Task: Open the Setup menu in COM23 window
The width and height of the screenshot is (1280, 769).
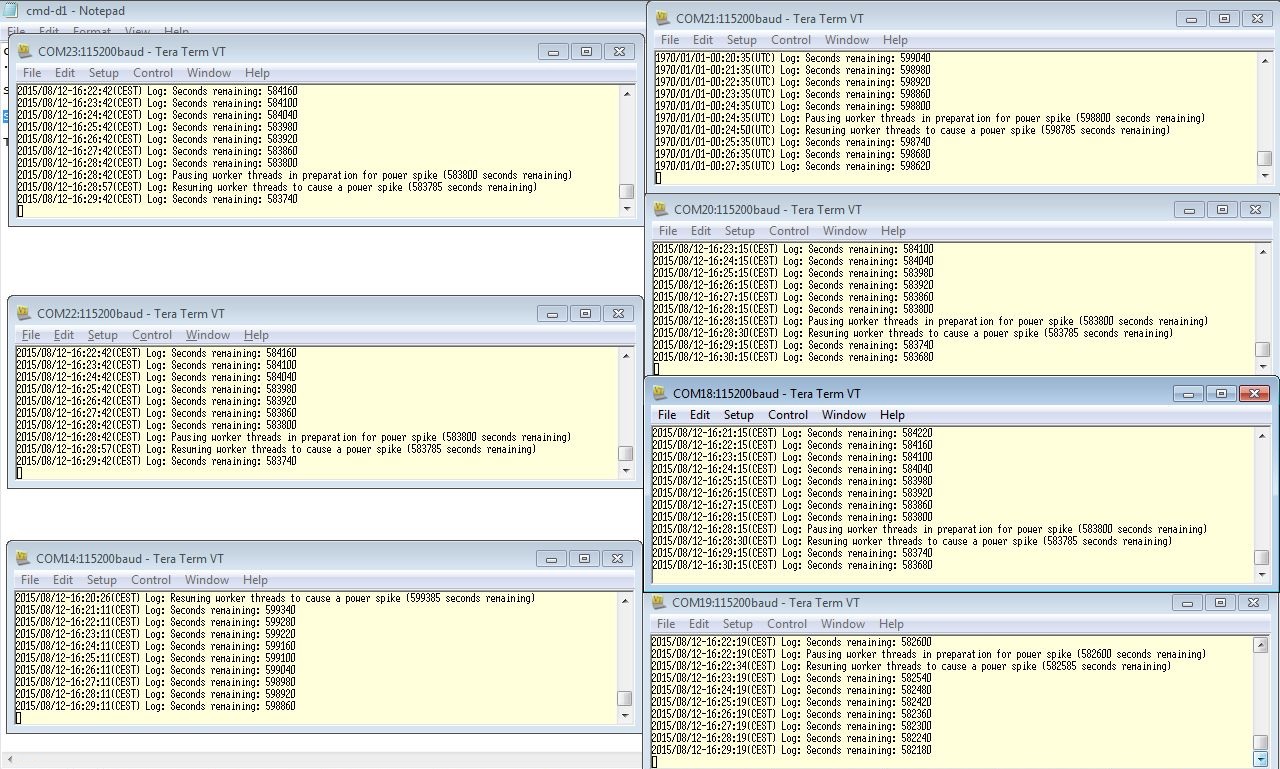Action: pyautogui.click(x=103, y=73)
